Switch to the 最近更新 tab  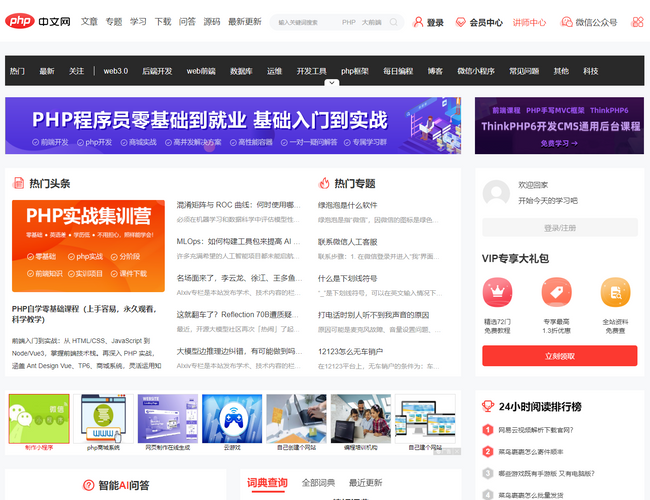[365, 483]
